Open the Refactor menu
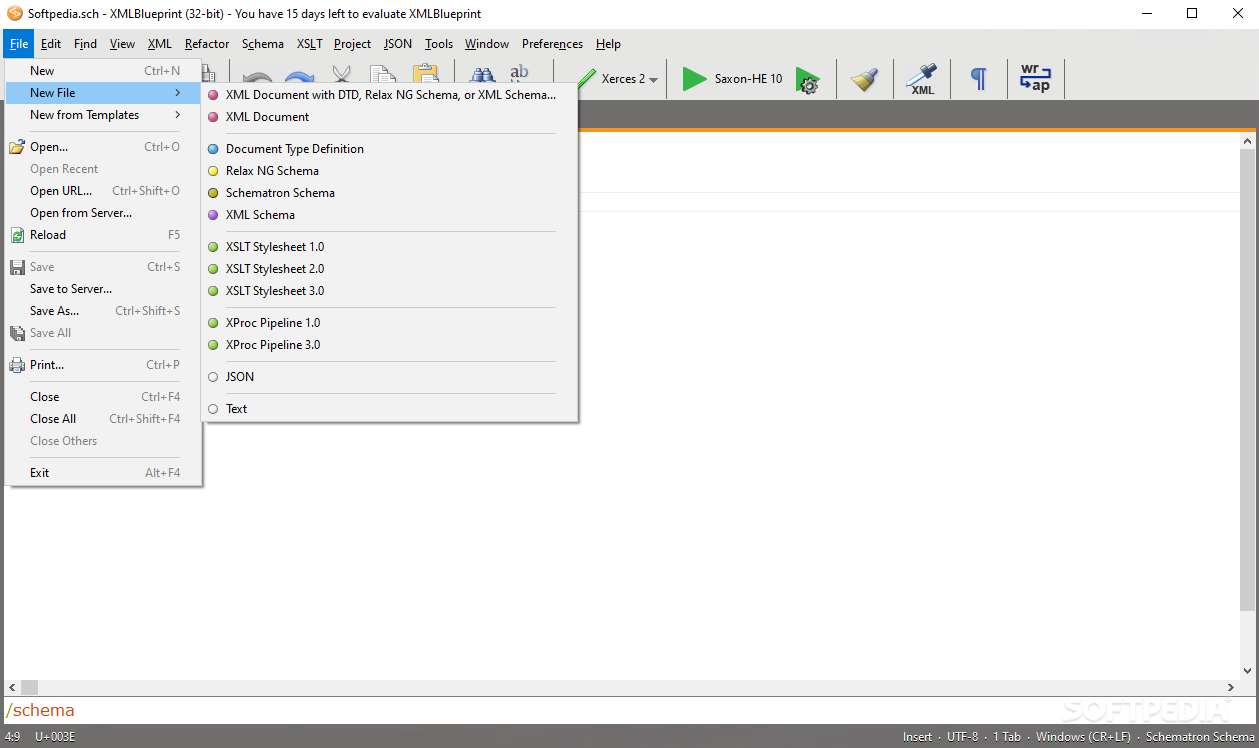This screenshot has height=748, width=1259. click(x=207, y=44)
